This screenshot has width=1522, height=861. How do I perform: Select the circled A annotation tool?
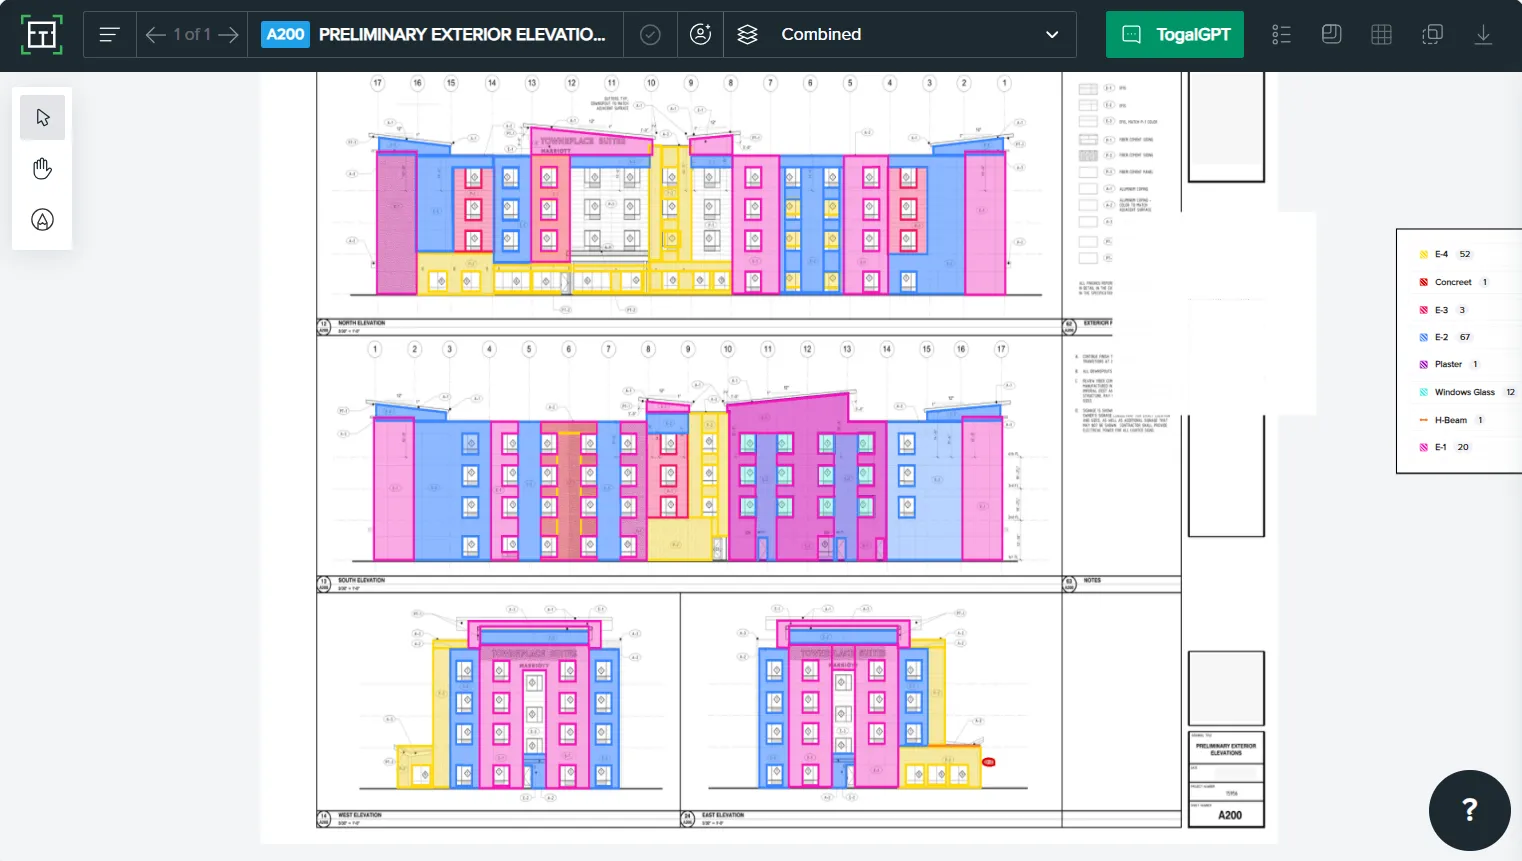pos(42,220)
